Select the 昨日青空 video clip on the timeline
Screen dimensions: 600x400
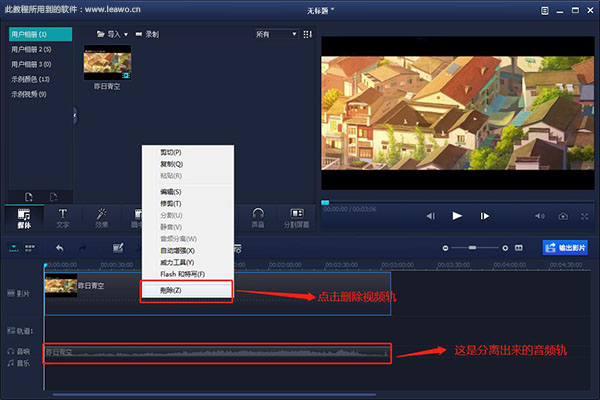click(217, 294)
